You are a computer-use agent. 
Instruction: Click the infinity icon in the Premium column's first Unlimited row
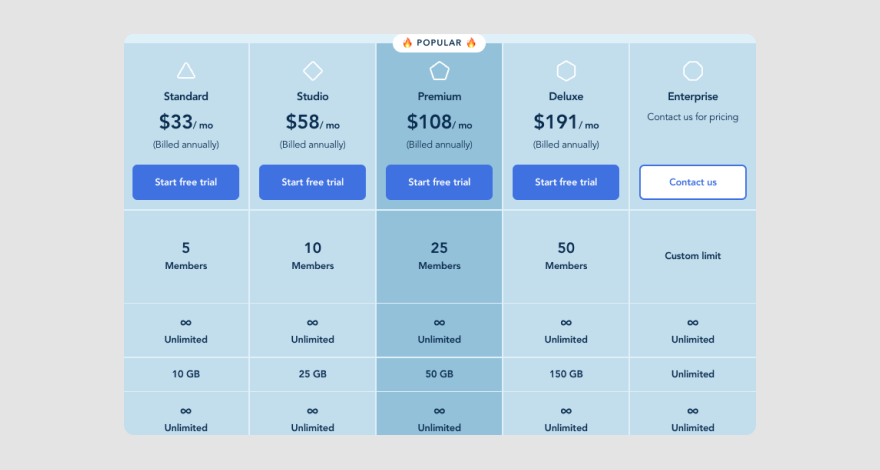pyautogui.click(x=439, y=322)
